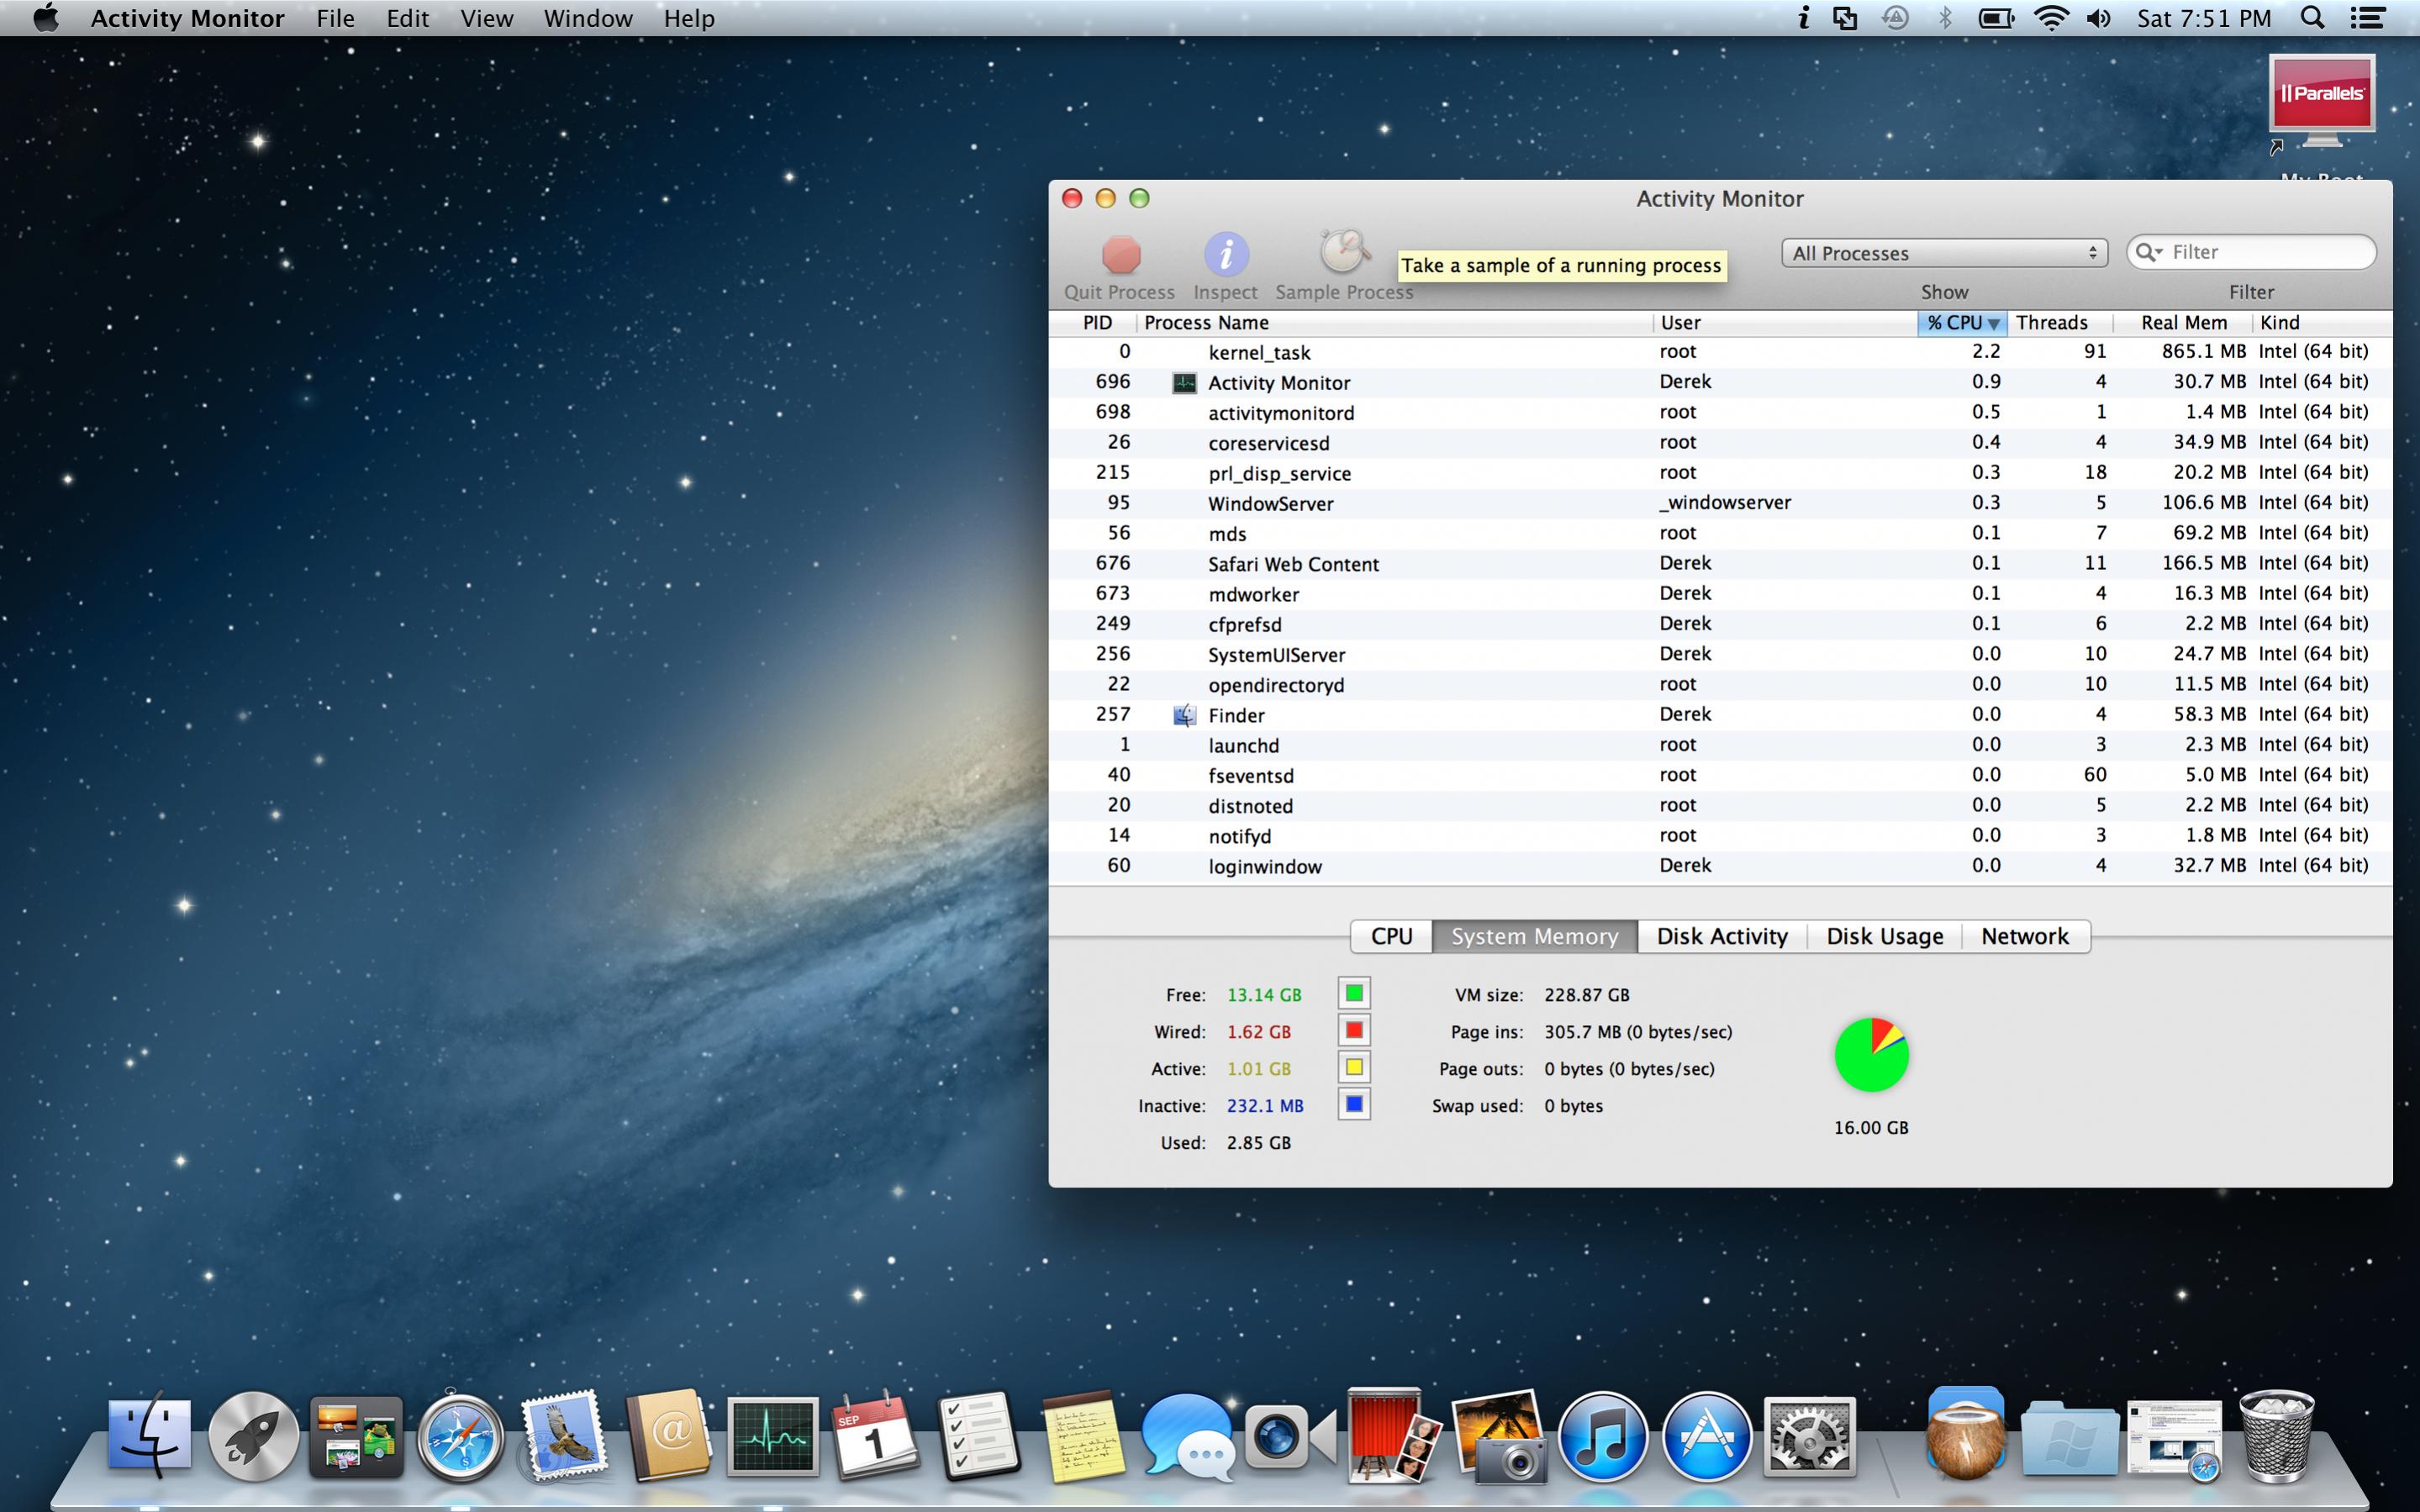Click the Activity Monitor process row icon
Image resolution: width=2420 pixels, height=1512 pixels.
[1184, 383]
